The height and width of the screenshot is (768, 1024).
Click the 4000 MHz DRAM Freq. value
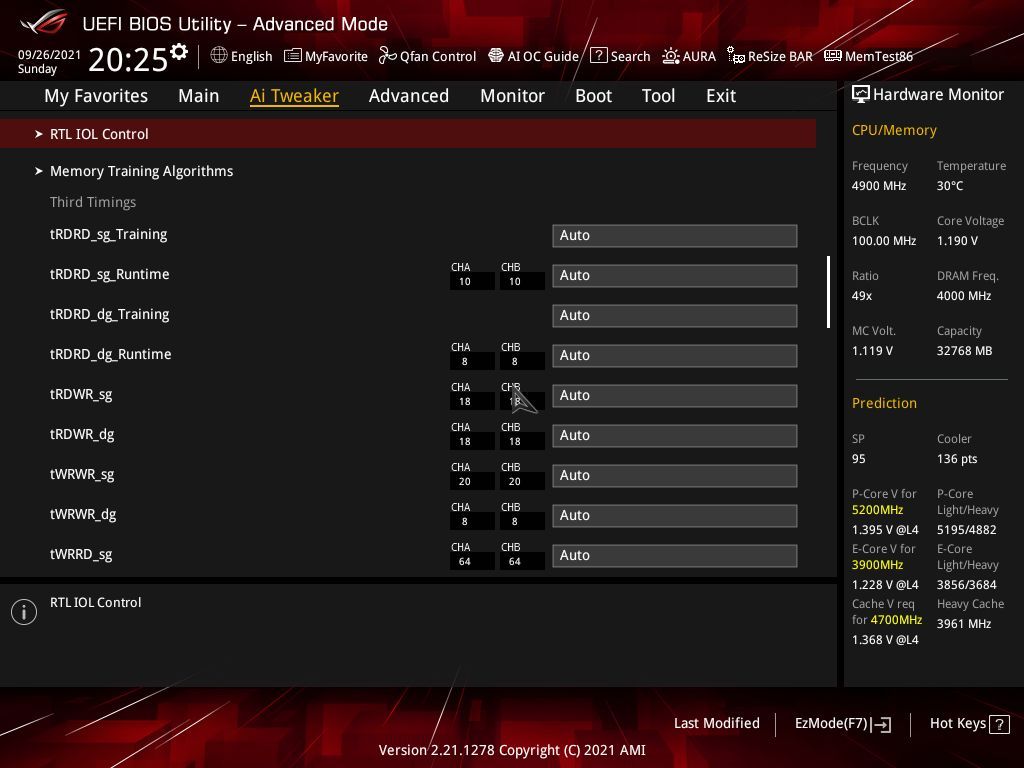tap(964, 296)
